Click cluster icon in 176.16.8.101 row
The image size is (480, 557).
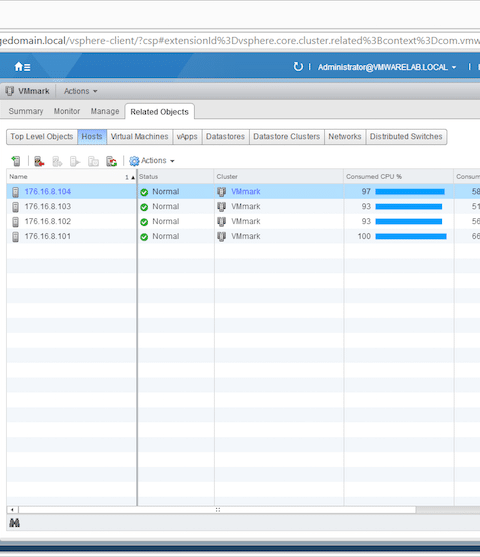pyautogui.click(x=221, y=237)
